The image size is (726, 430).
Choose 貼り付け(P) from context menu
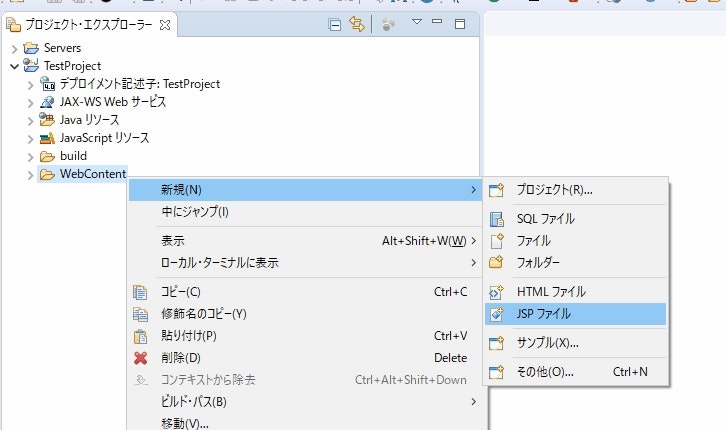click(305, 336)
